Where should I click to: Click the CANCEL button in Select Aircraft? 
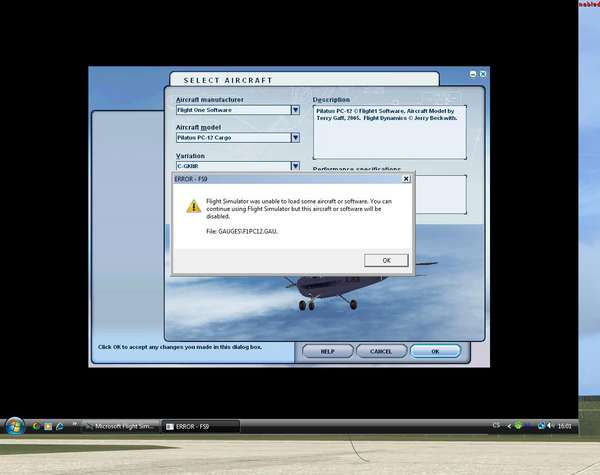tap(381, 351)
